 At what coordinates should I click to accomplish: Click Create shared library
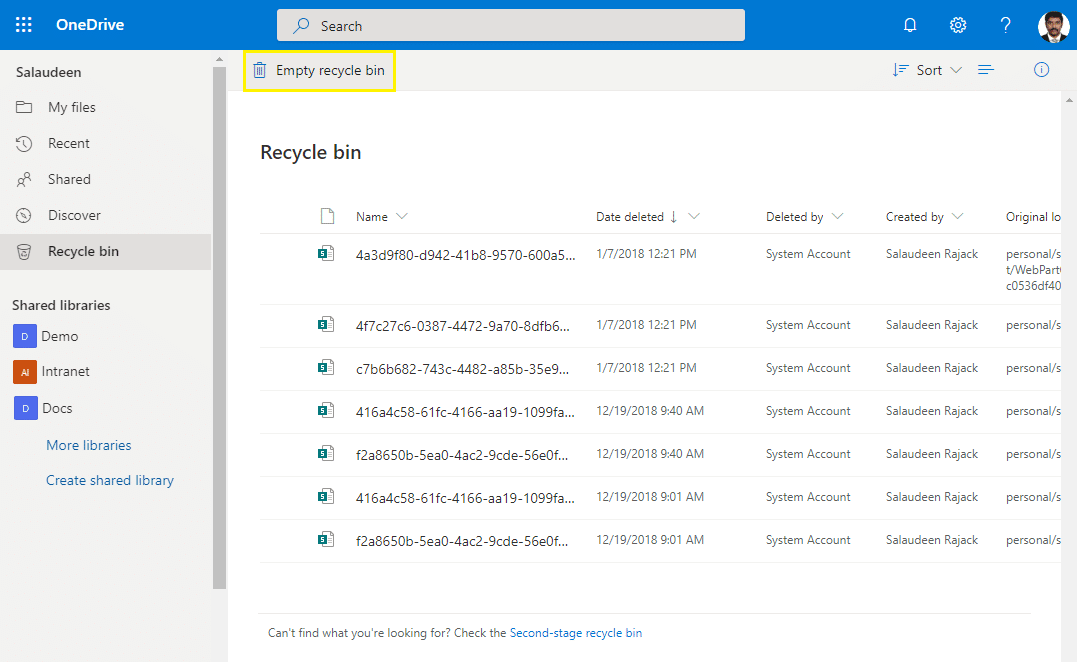pyautogui.click(x=110, y=480)
